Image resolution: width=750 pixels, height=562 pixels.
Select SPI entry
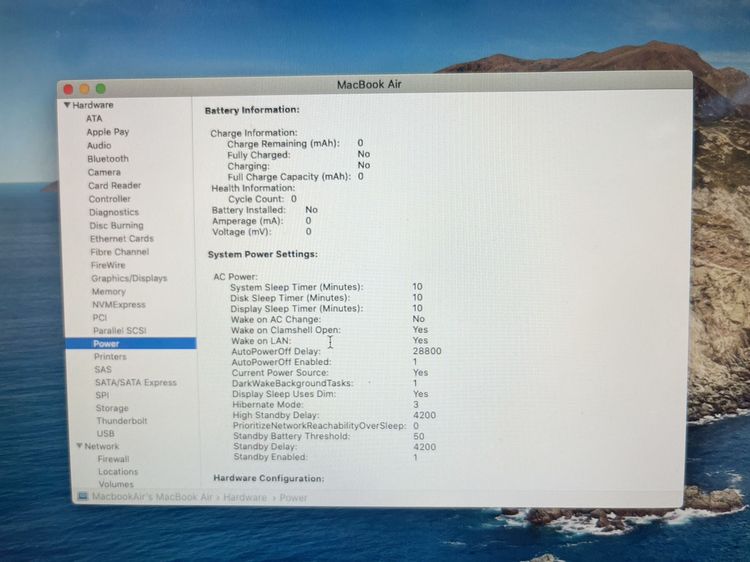coord(102,395)
